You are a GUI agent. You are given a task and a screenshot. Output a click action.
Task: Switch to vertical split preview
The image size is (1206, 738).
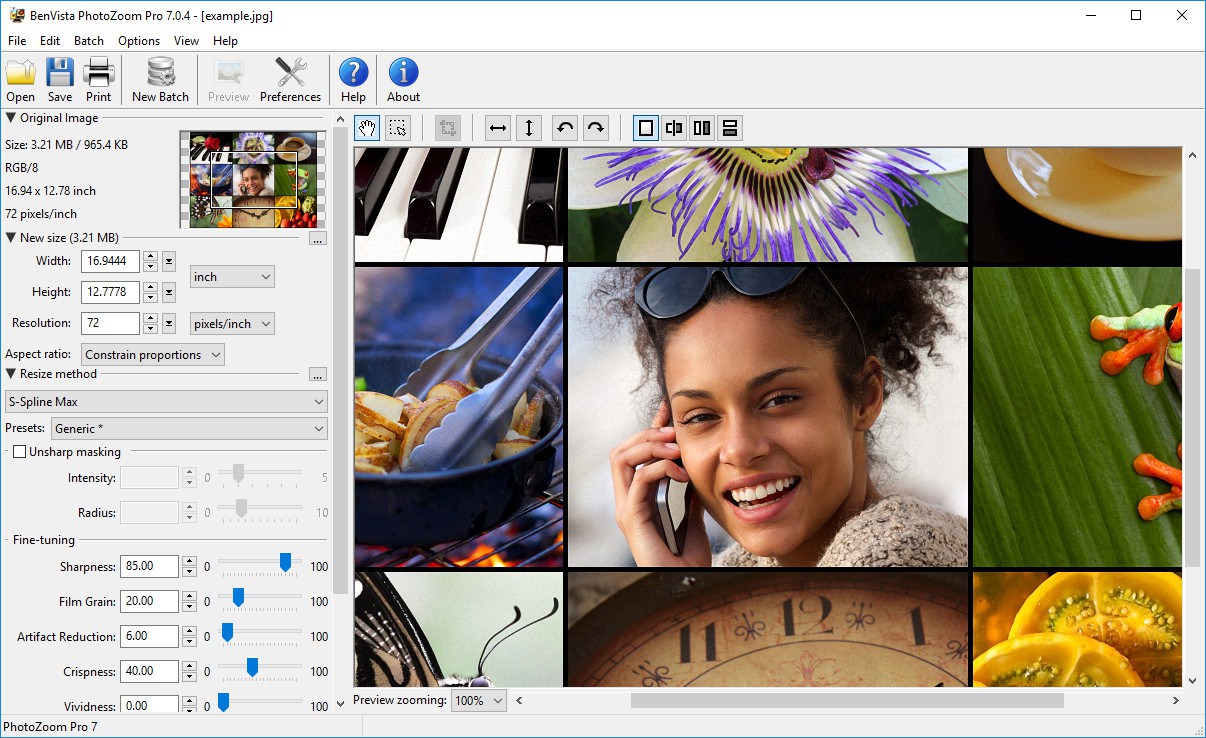[702, 128]
